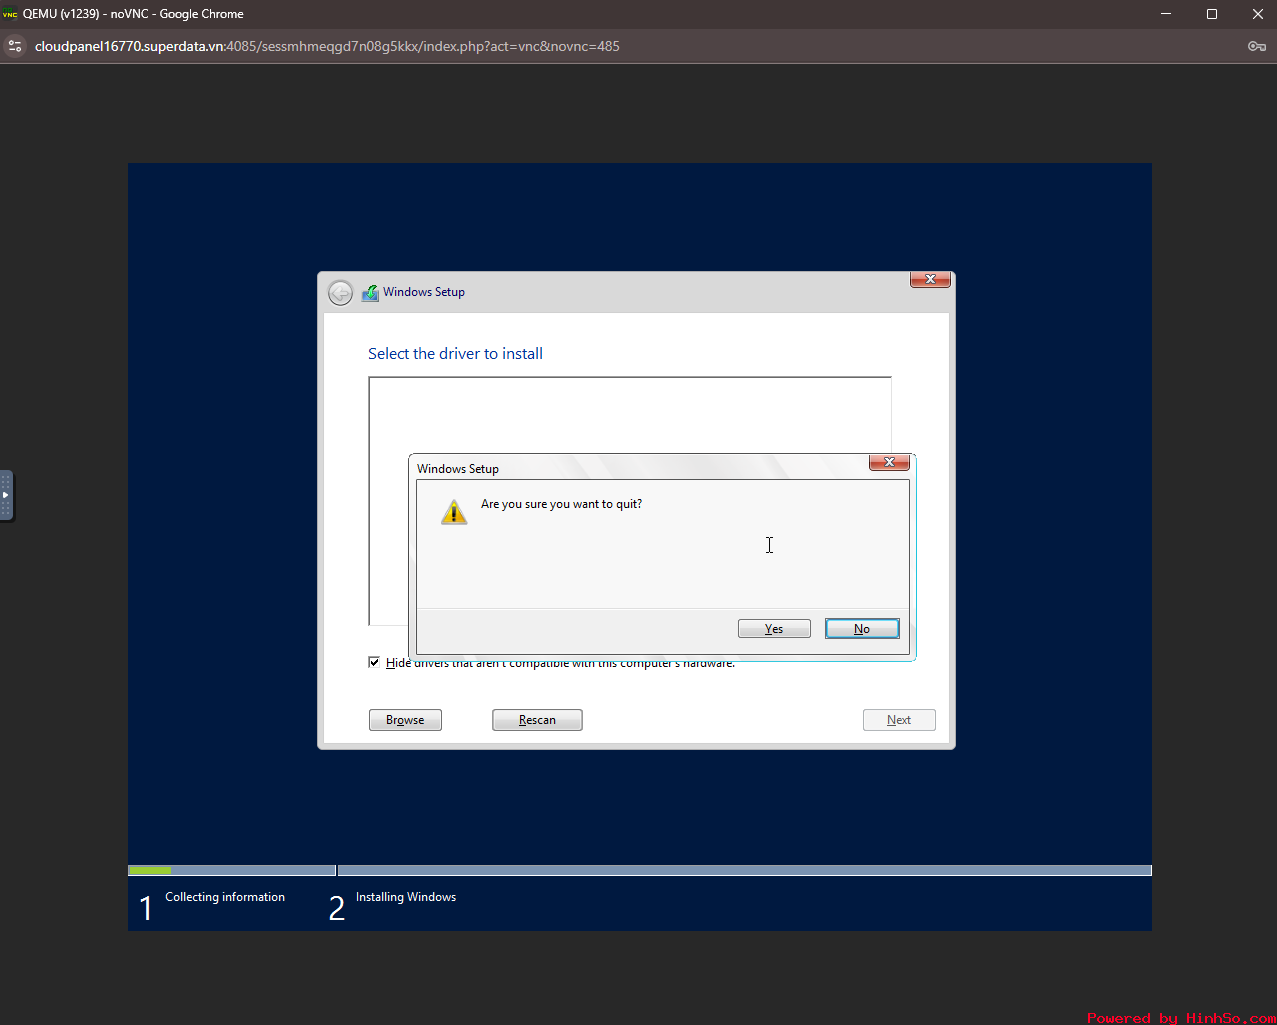Close the main Windows Setup window
The width and height of the screenshot is (1277, 1025).
coord(930,280)
